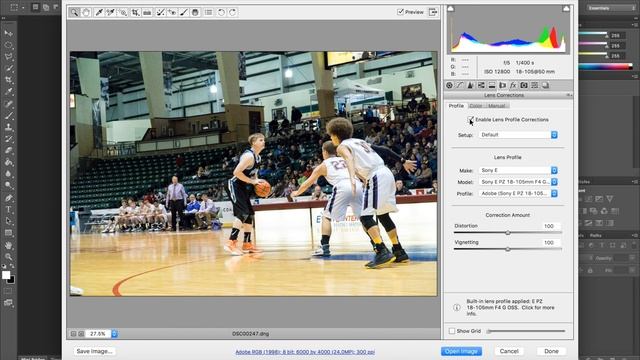Viewport: 640px width, 360px height.
Task: Select the Red Eye Removal tool
Action: point(172,12)
